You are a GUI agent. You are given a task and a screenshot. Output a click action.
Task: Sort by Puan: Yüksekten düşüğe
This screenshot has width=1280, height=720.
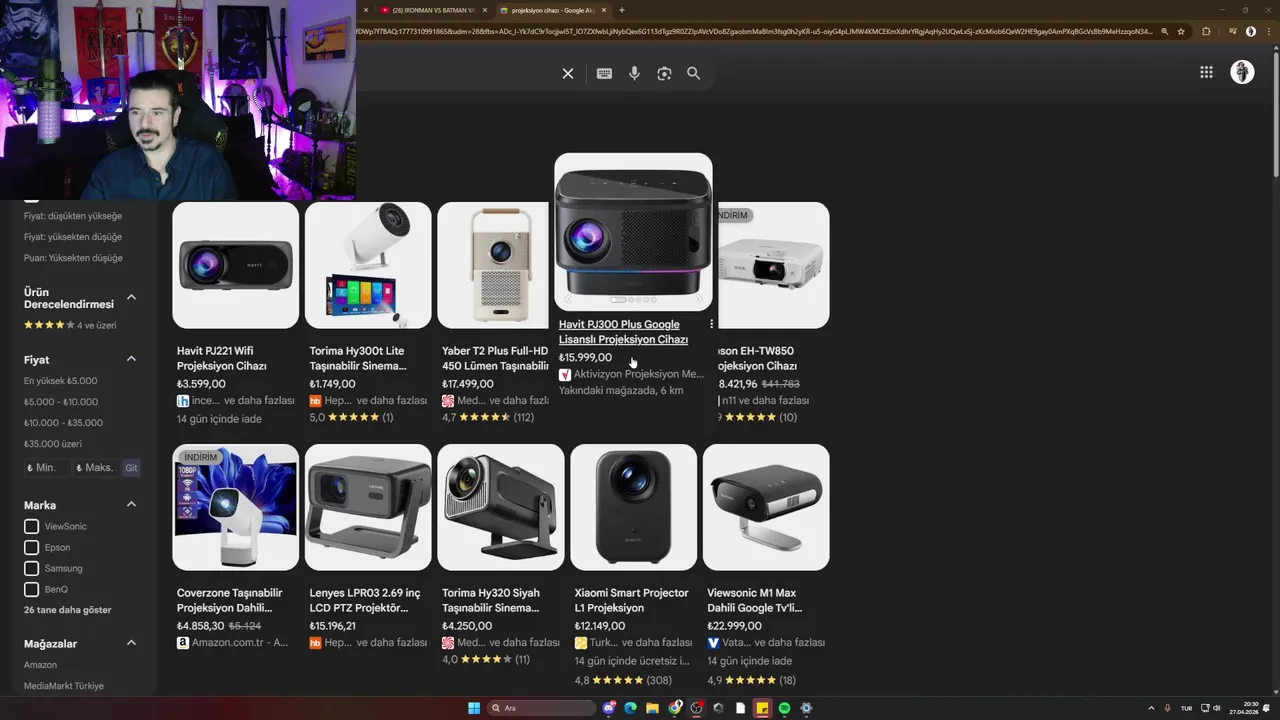[74, 258]
